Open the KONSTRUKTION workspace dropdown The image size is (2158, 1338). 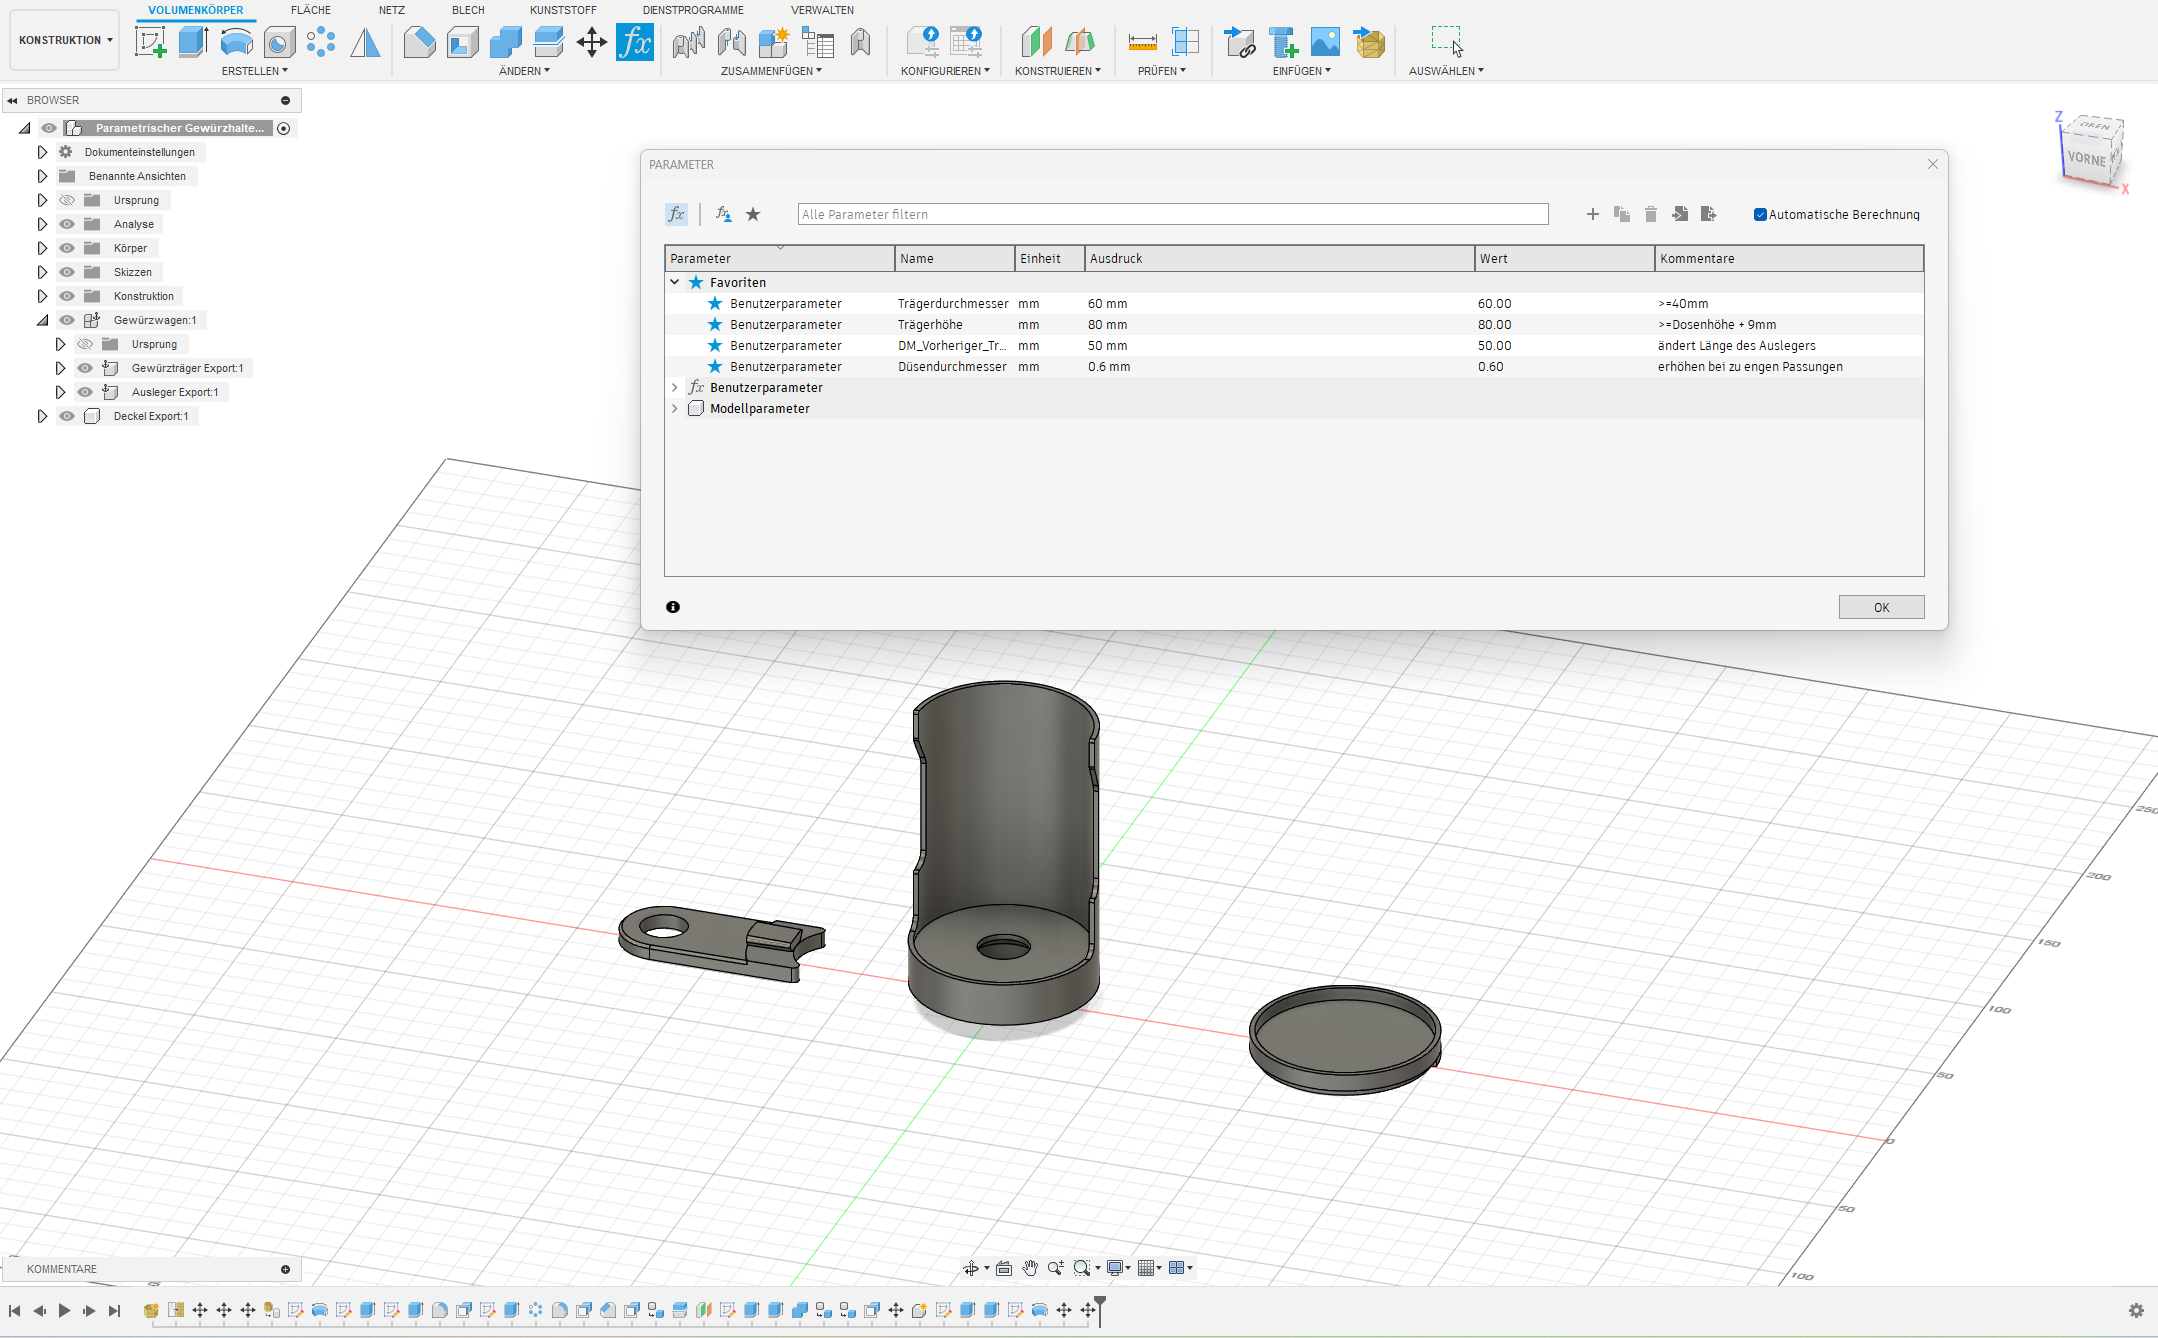(x=65, y=40)
